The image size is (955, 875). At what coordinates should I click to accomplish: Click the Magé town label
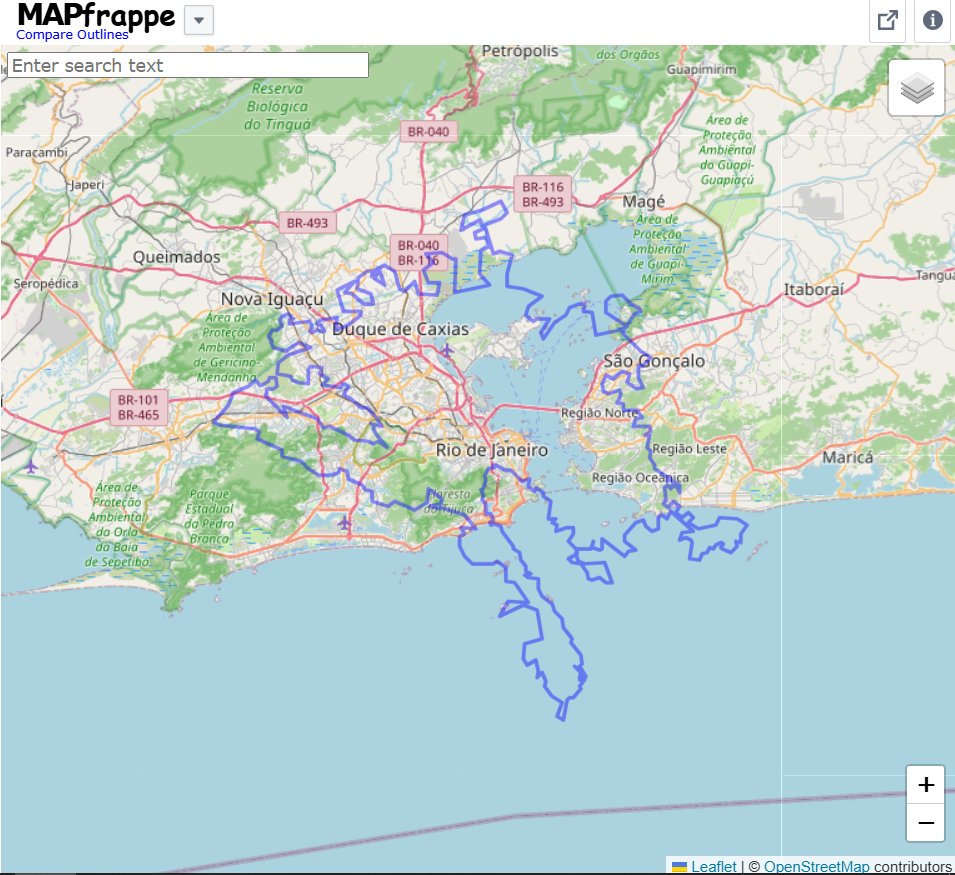point(644,202)
